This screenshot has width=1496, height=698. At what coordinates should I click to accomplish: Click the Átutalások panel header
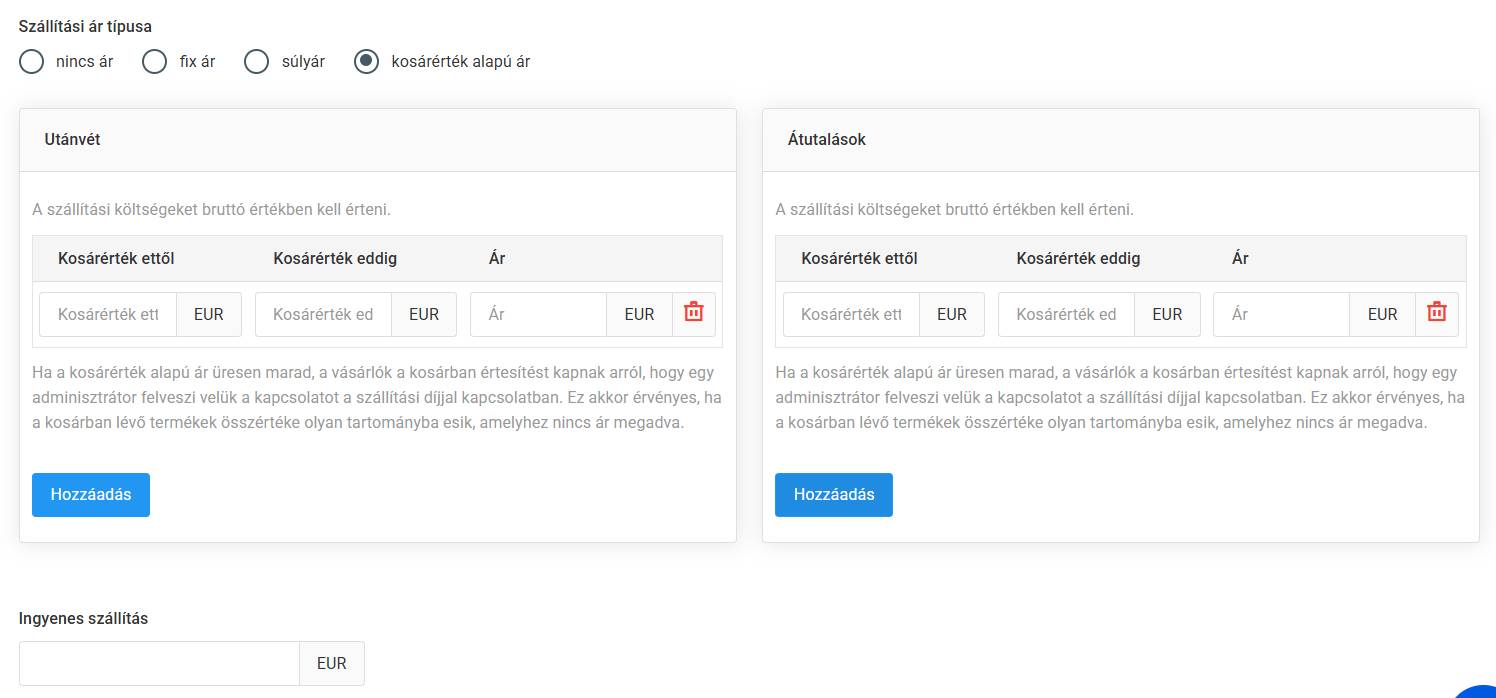pos(1121,140)
